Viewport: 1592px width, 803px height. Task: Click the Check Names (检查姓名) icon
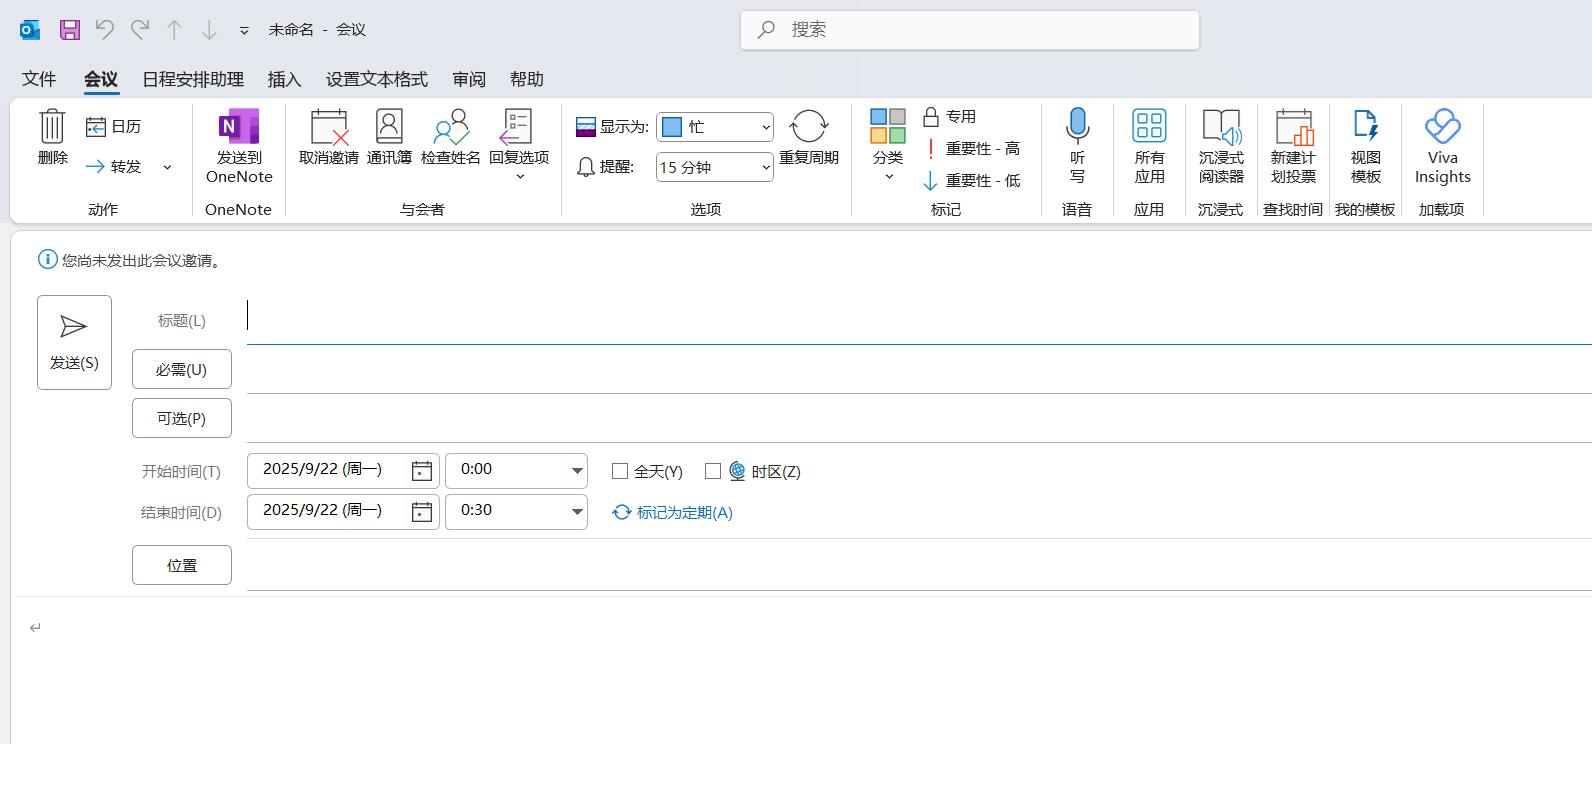pyautogui.click(x=450, y=128)
